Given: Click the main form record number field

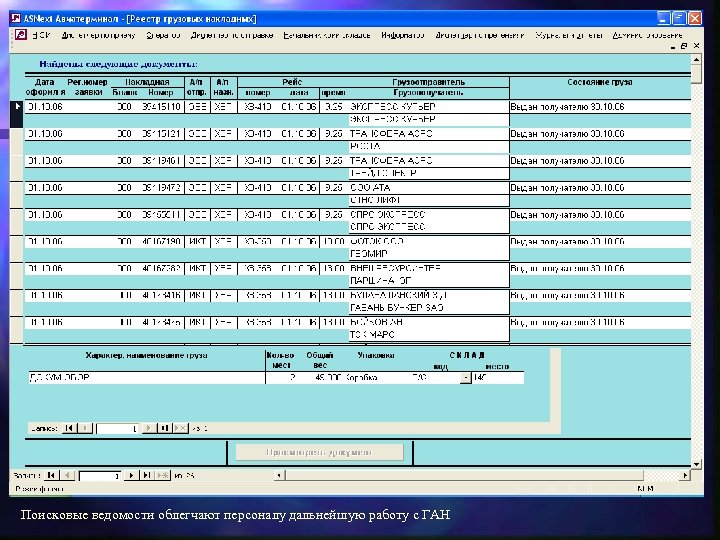Looking at the screenshot, I should pos(100,476).
